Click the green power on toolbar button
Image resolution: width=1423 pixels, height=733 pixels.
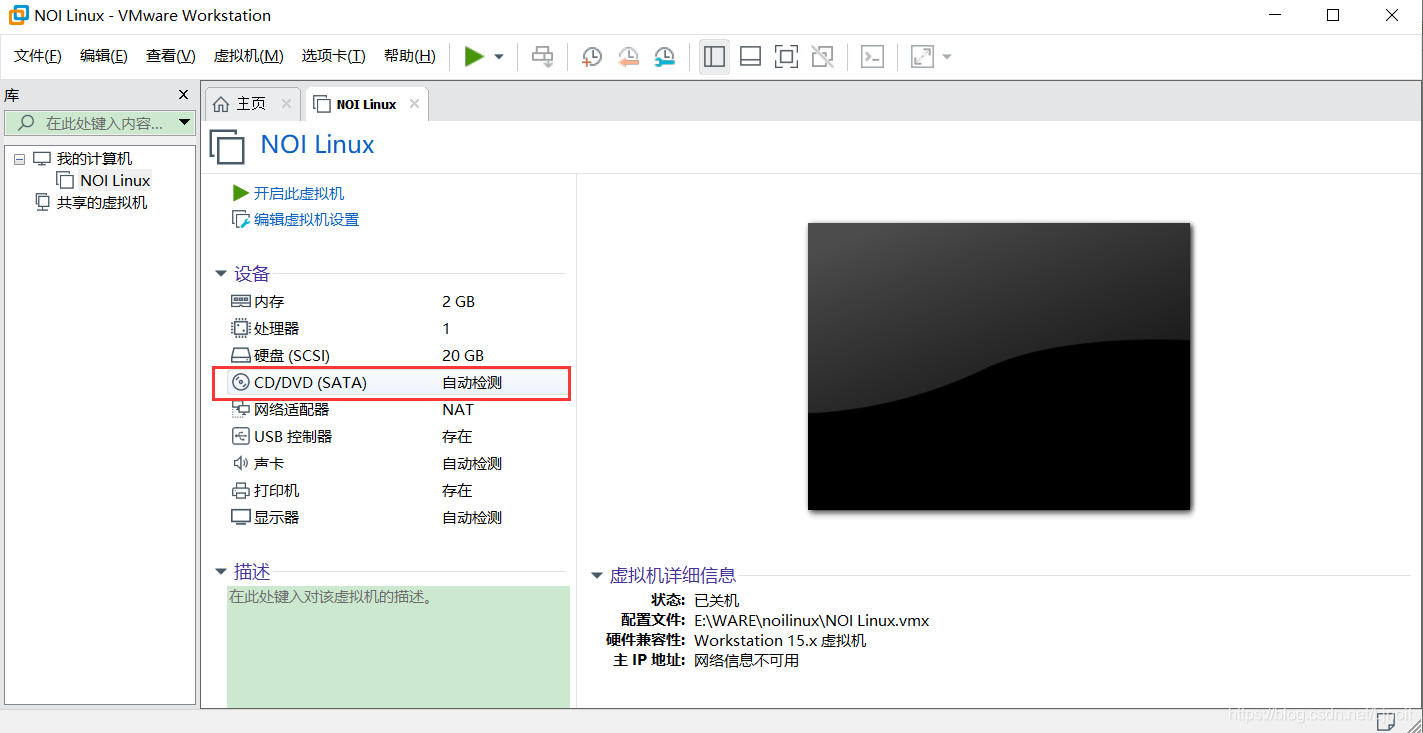474,57
